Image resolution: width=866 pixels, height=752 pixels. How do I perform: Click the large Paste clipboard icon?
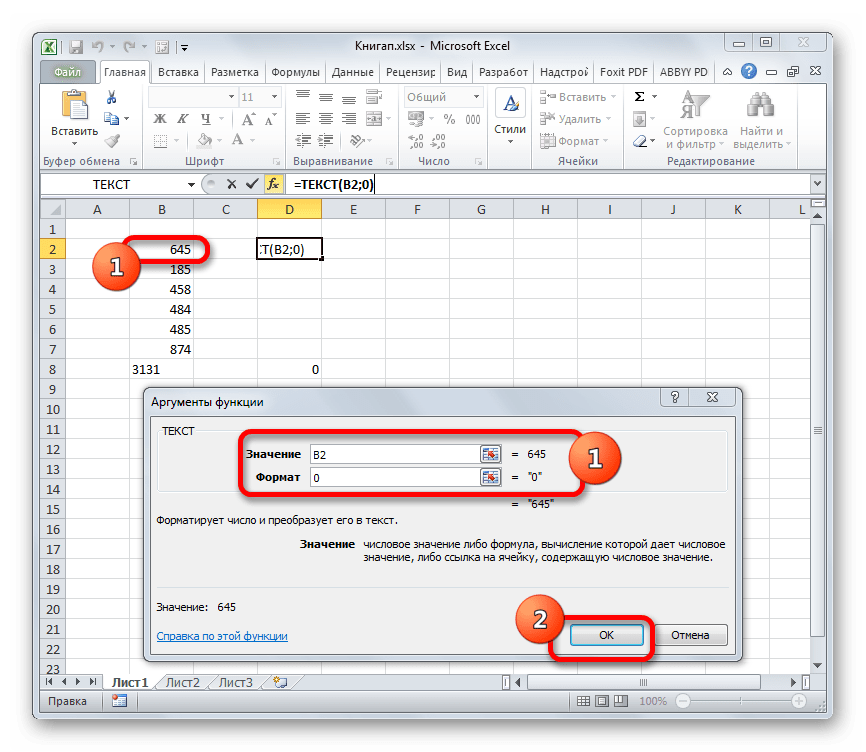tap(75, 105)
